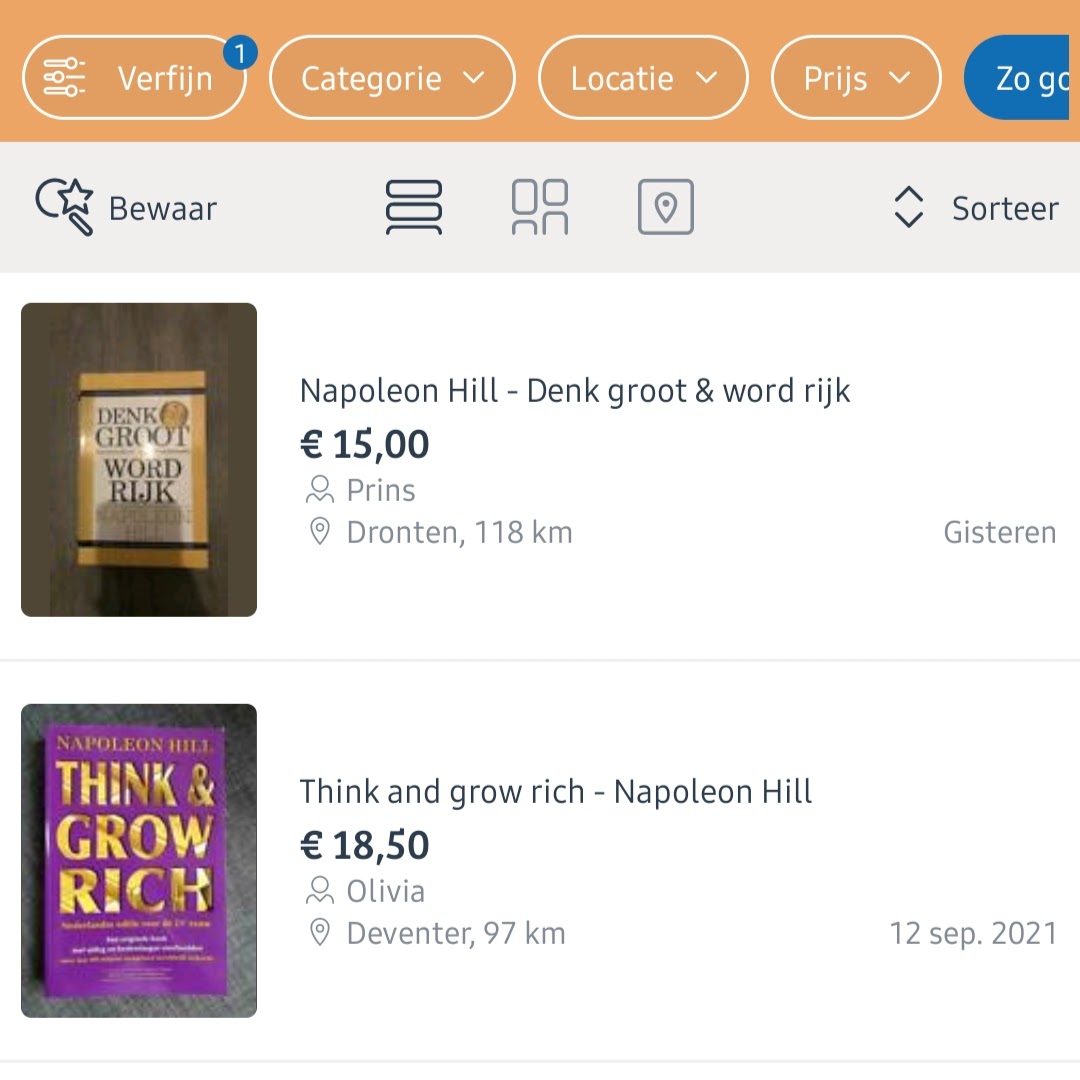Tap the Bewaar saved search star icon
Image resolution: width=1080 pixels, height=1080 pixels.
[x=64, y=207]
